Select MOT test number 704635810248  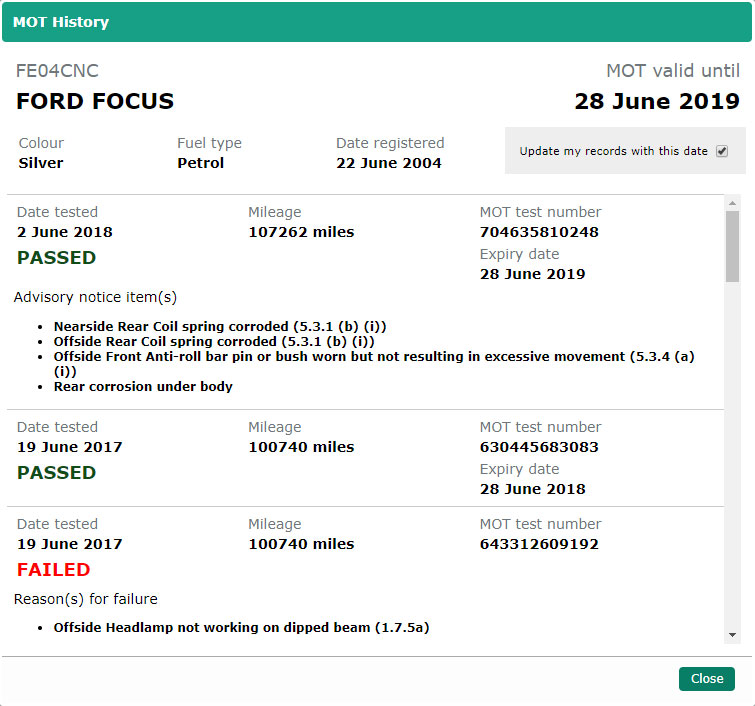tap(539, 232)
